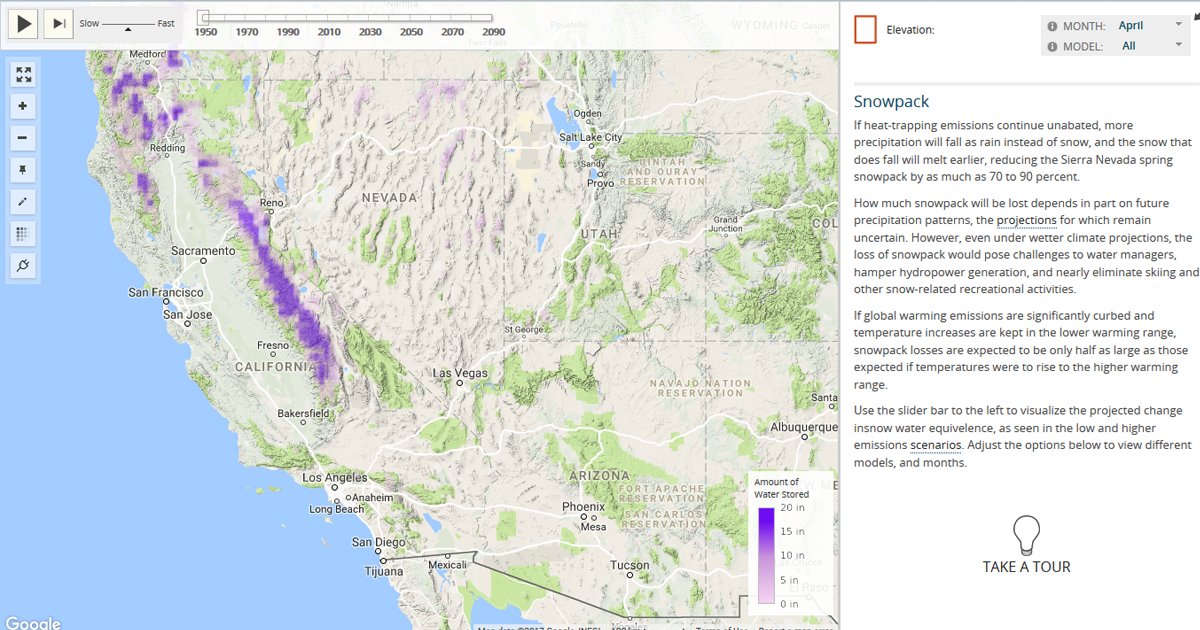Click the Redding map label
Screen dimensions: 1200x630
(166, 148)
